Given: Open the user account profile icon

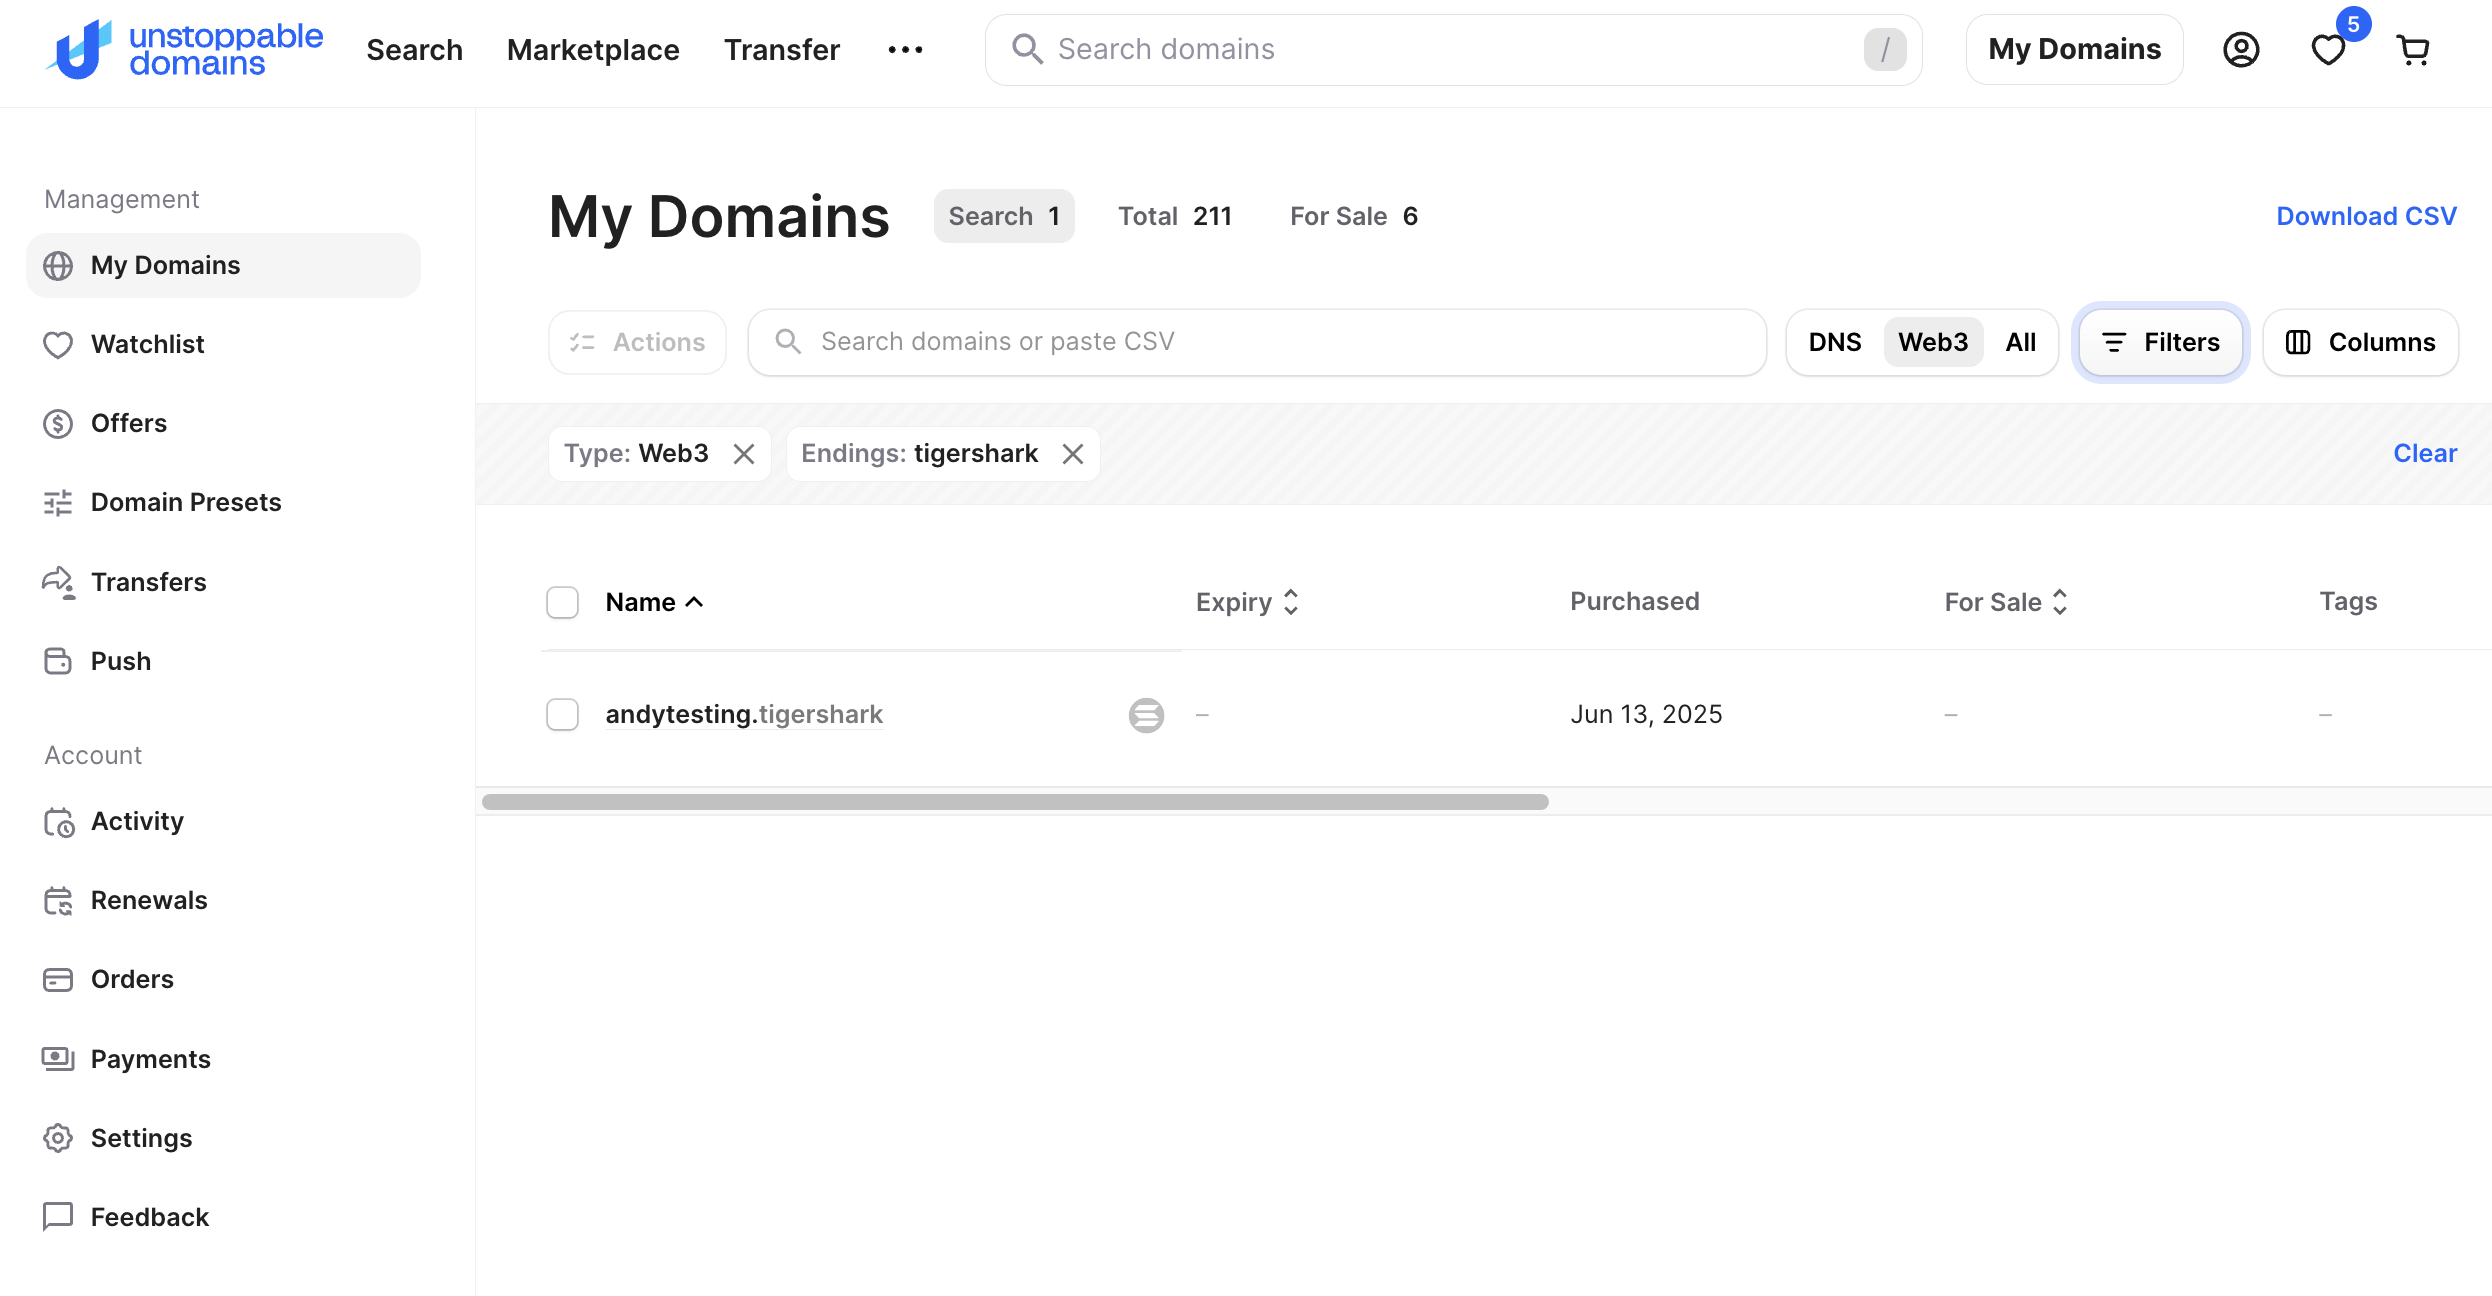Looking at the screenshot, I should tap(2241, 50).
